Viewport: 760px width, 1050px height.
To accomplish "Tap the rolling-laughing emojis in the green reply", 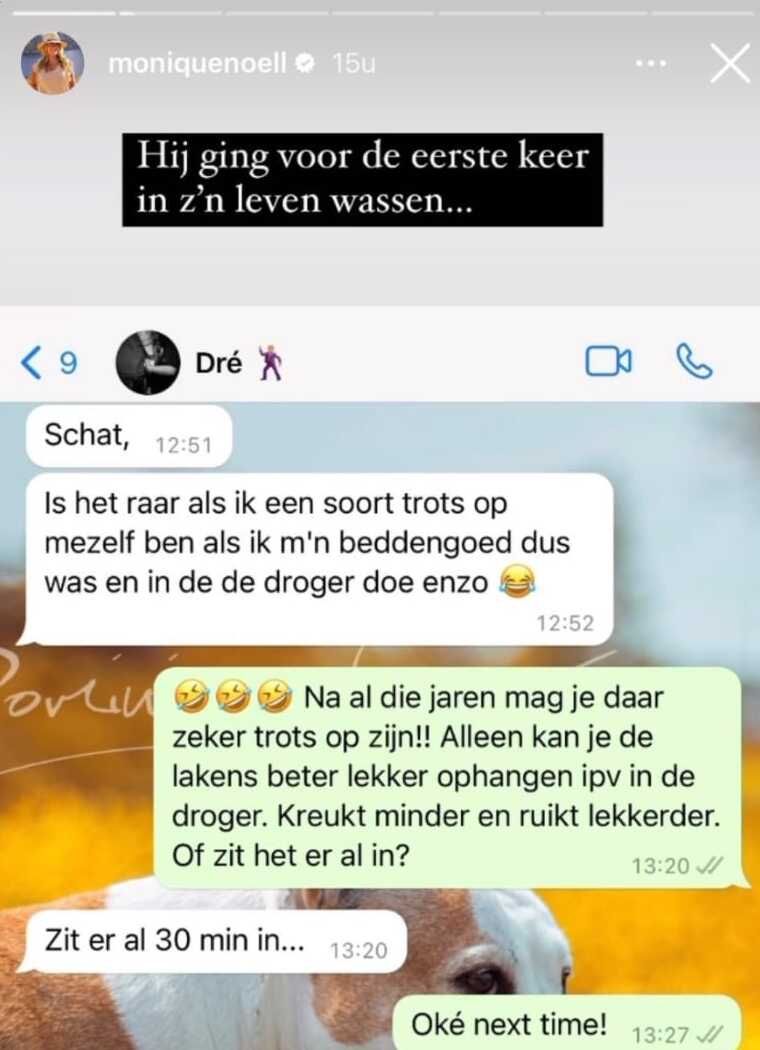I will (232, 698).
